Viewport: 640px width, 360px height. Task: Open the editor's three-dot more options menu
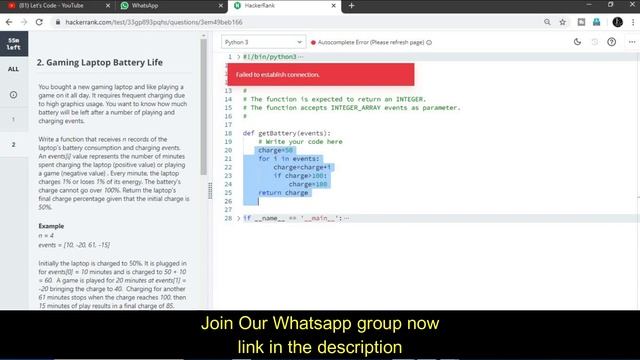pyautogui.click(x=632, y=42)
